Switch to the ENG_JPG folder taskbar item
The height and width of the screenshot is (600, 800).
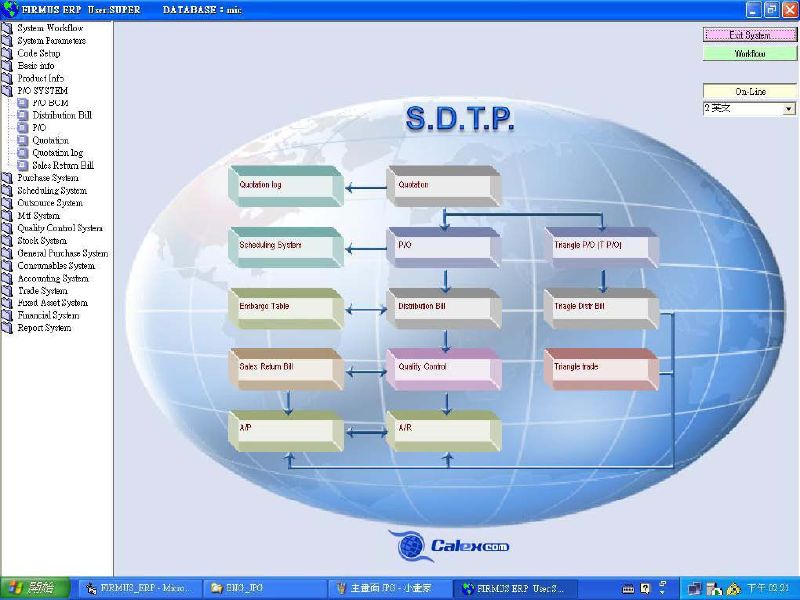pos(264,588)
